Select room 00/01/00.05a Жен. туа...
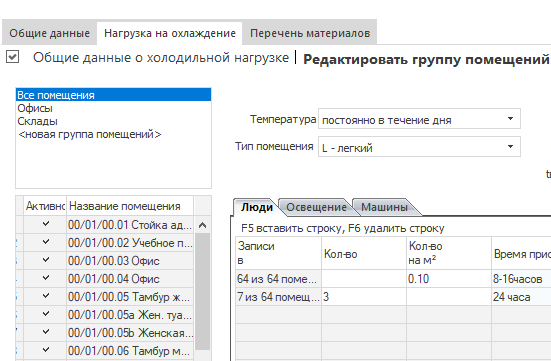The height and width of the screenshot is (361, 551). tap(130, 315)
